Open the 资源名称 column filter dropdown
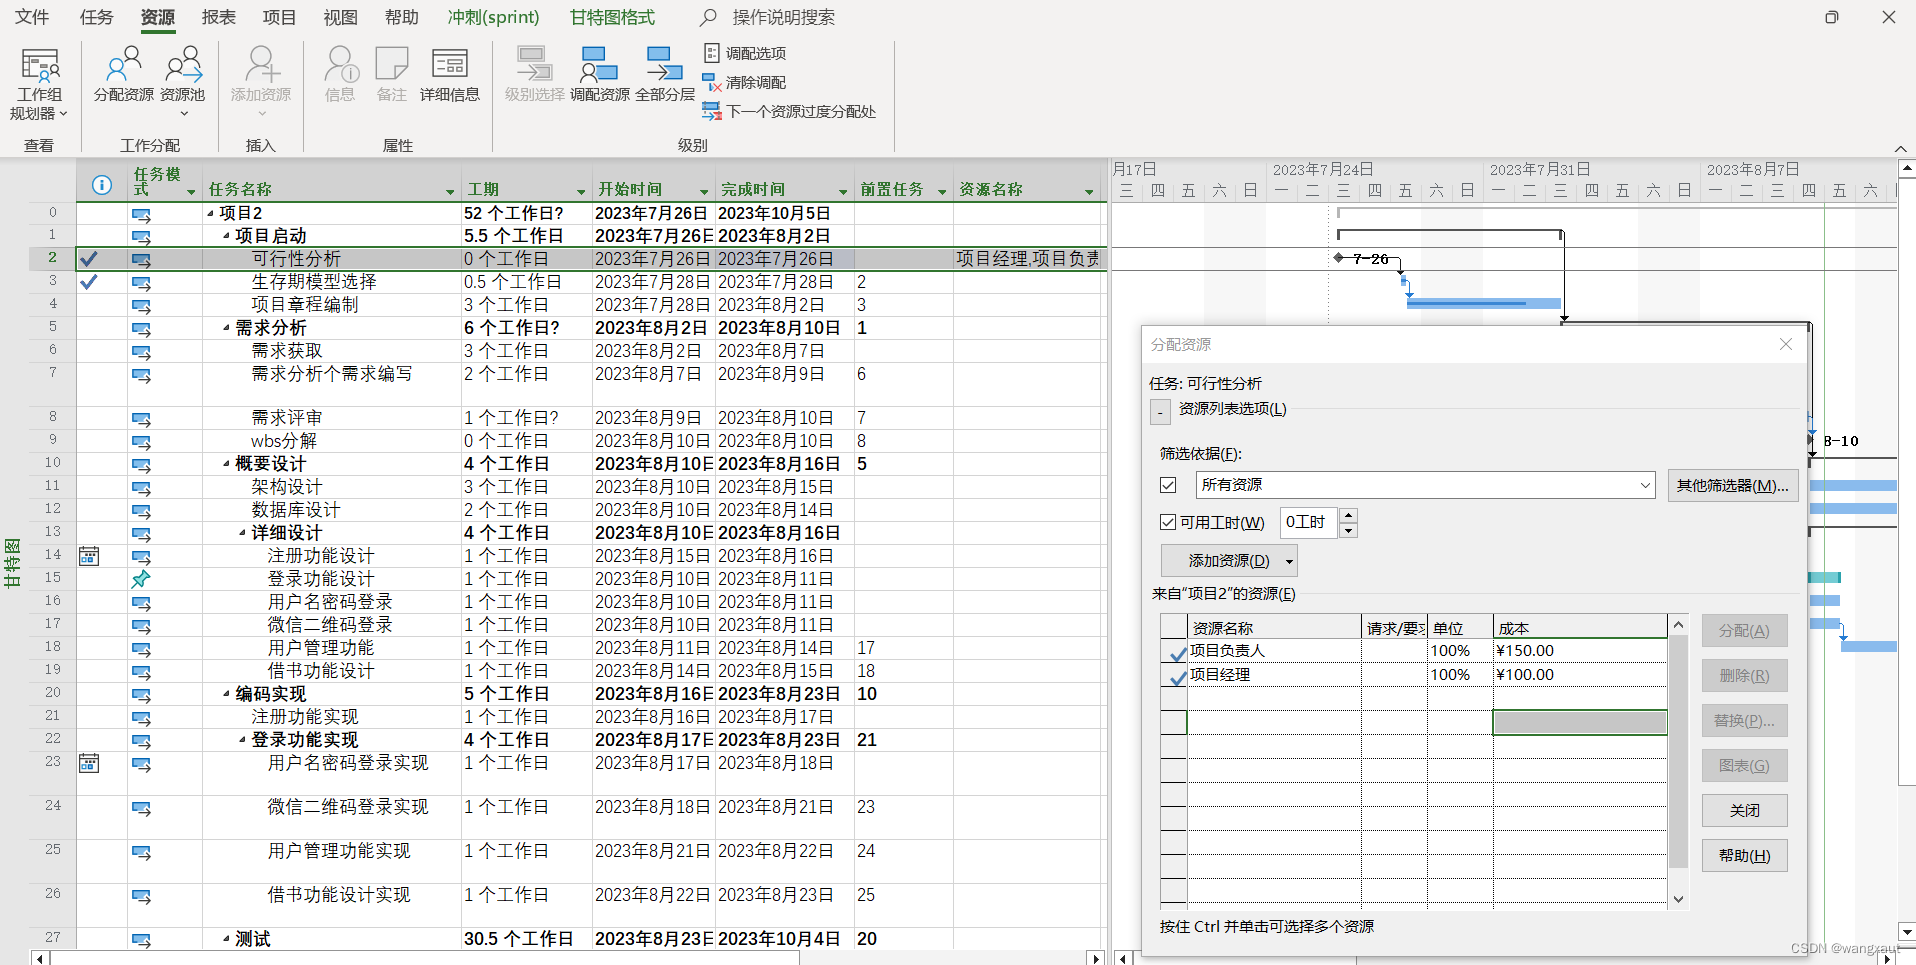 1089,191
